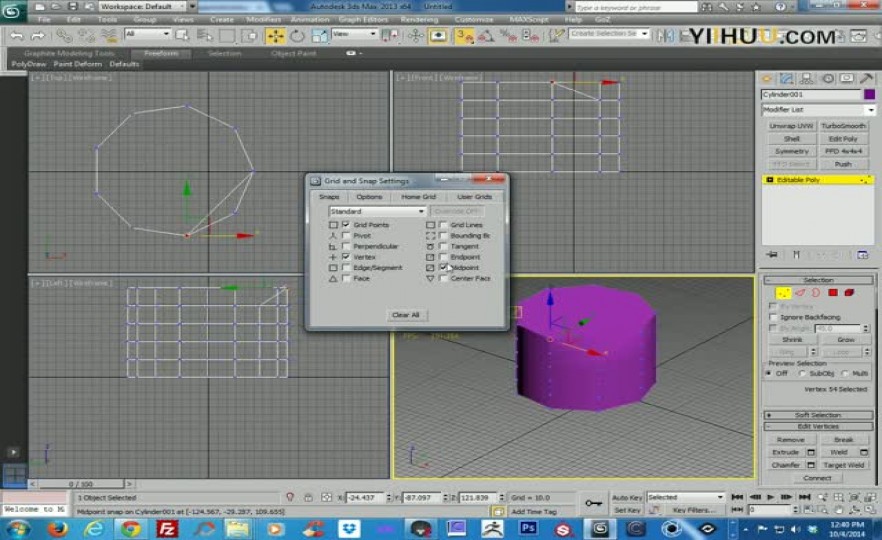Click Play Animation button
882x540 pixels.
point(771,497)
